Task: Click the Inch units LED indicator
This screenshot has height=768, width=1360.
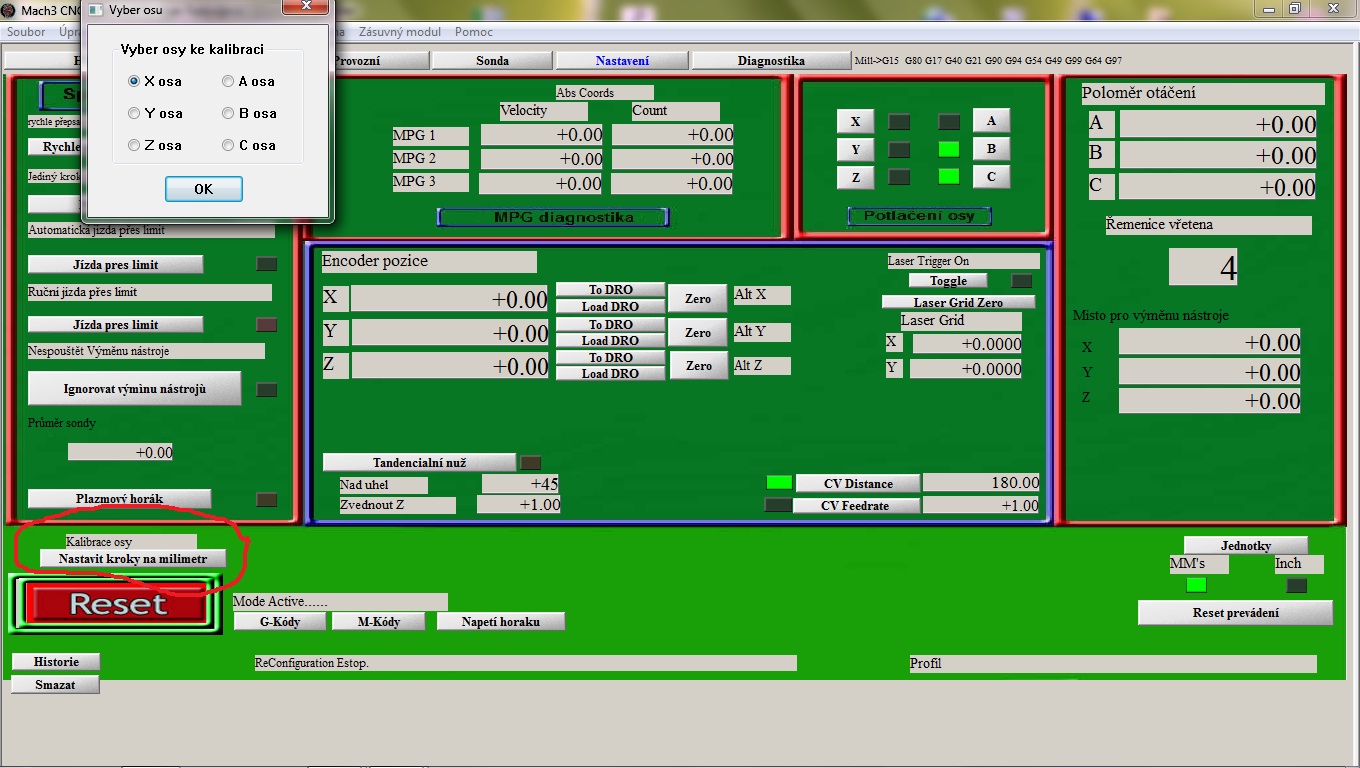Action: 1296,585
